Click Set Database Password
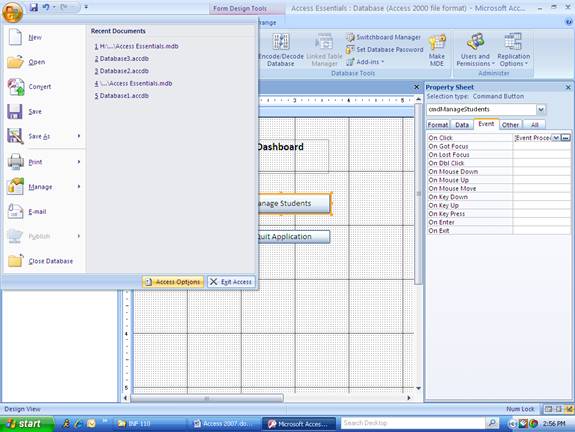Screen dimensions: 575x432 tap(385, 50)
